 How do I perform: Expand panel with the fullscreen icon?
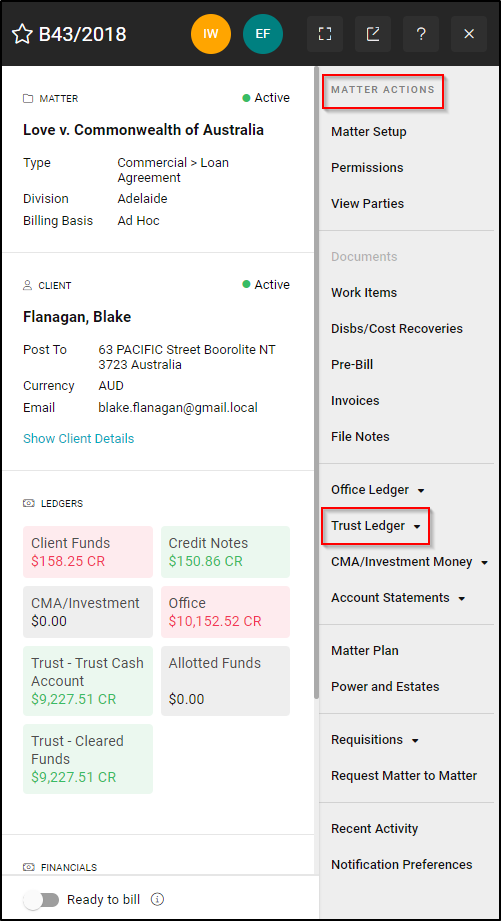(x=325, y=34)
